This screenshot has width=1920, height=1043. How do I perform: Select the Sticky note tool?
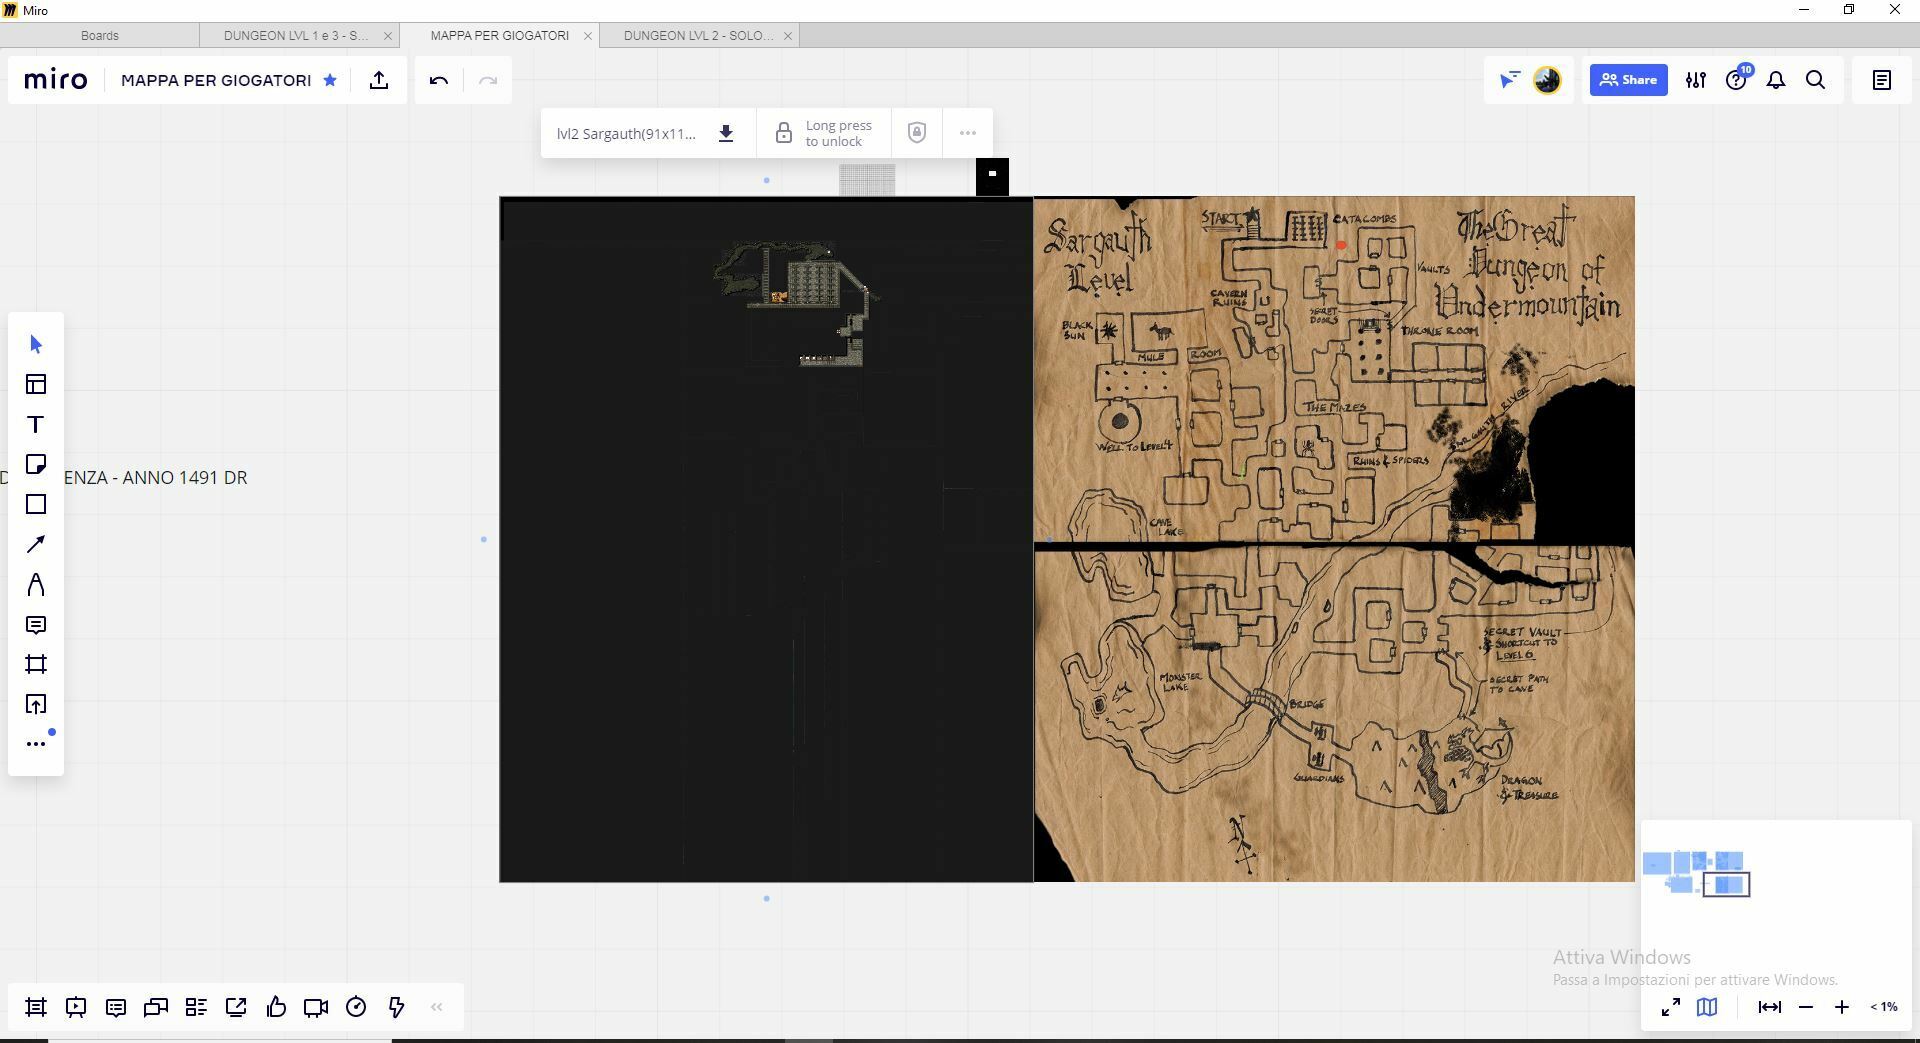click(36, 465)
